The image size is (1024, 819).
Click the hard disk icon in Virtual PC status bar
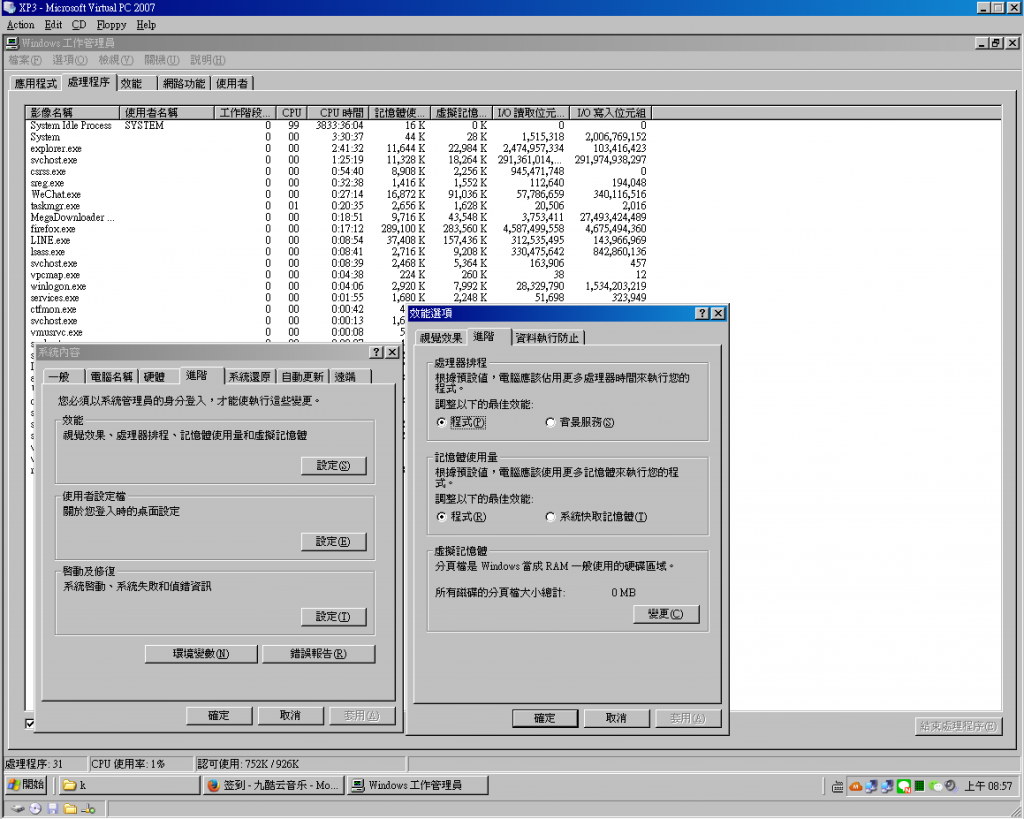18,809
